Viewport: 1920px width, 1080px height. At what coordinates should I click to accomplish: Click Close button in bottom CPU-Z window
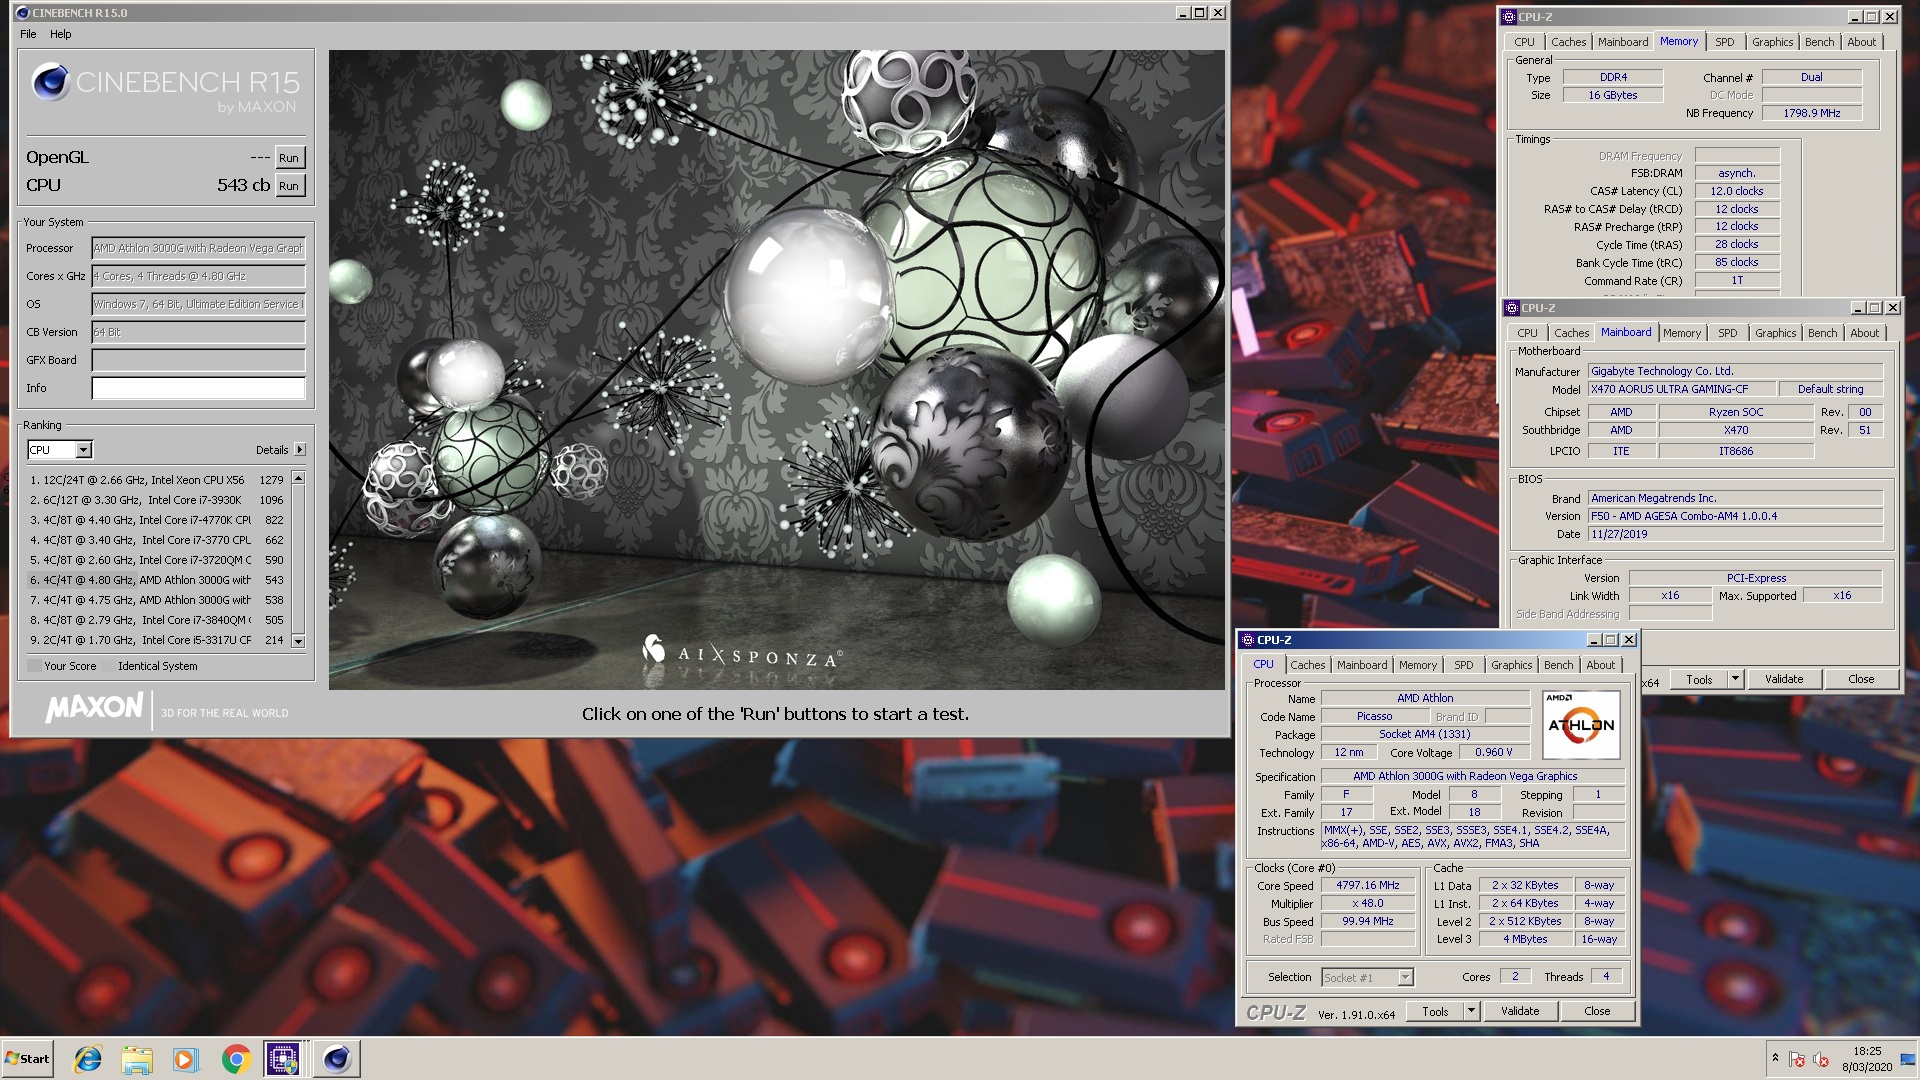pos(1597,1011)
